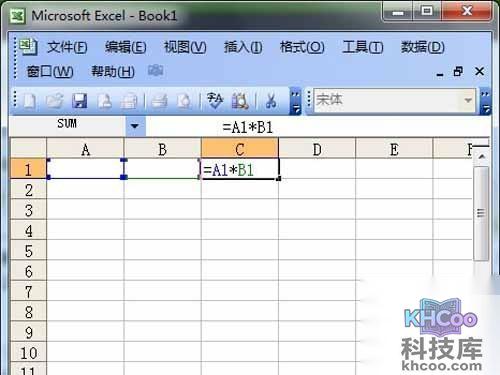
Task: Open the 窗口(W) menu
Action: point(50,71)
